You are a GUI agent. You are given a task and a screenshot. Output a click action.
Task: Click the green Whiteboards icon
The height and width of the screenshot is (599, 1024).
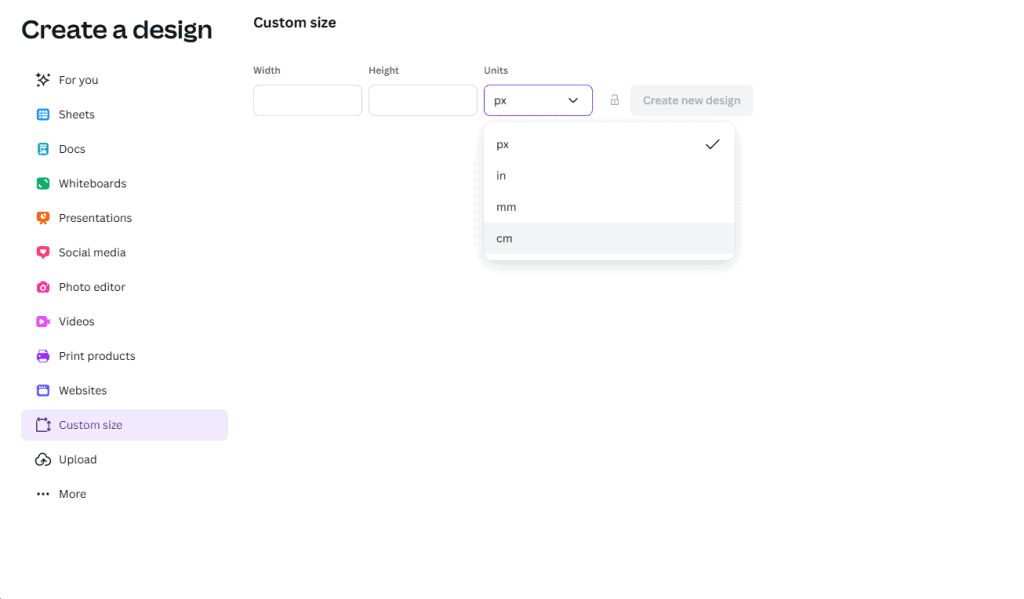point(43,184)
